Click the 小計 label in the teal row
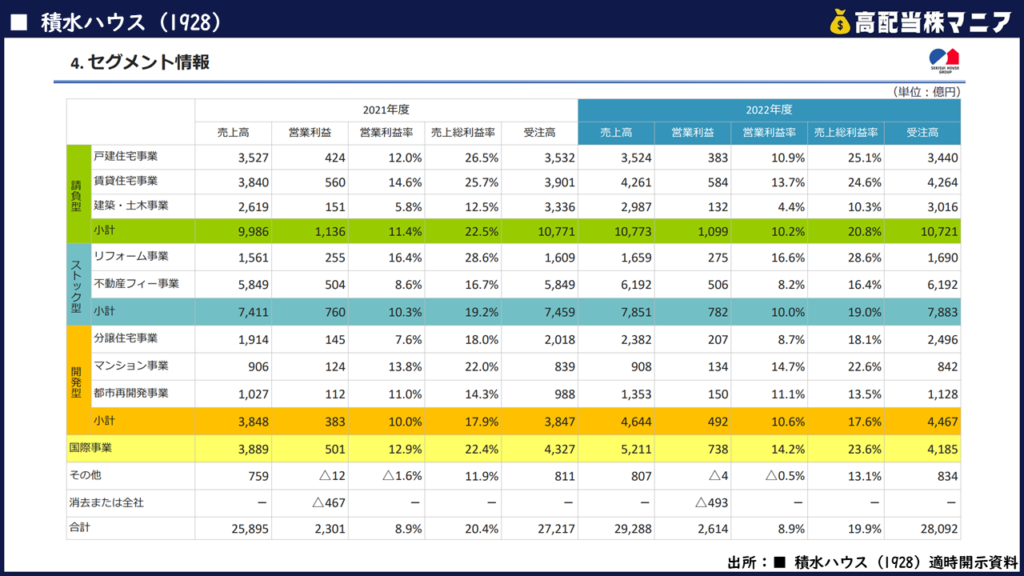The width and height of the screenshot is (1024, 576). [104, 312]
